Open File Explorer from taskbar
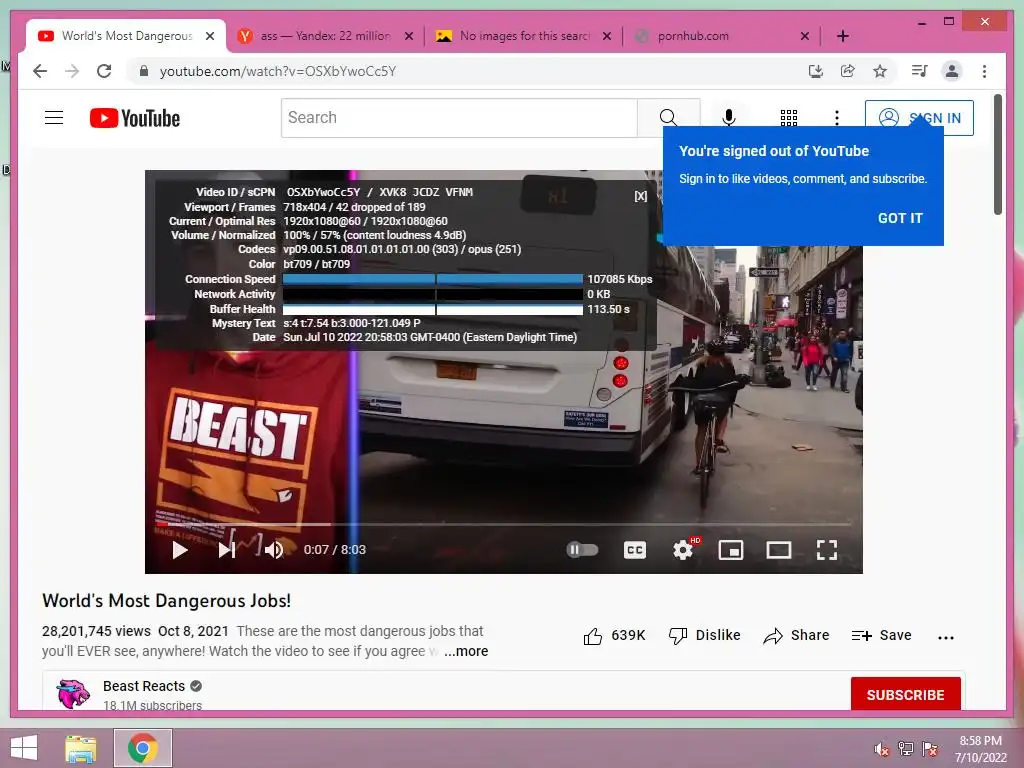This screenshot has height=768, width=1024. 81,748
